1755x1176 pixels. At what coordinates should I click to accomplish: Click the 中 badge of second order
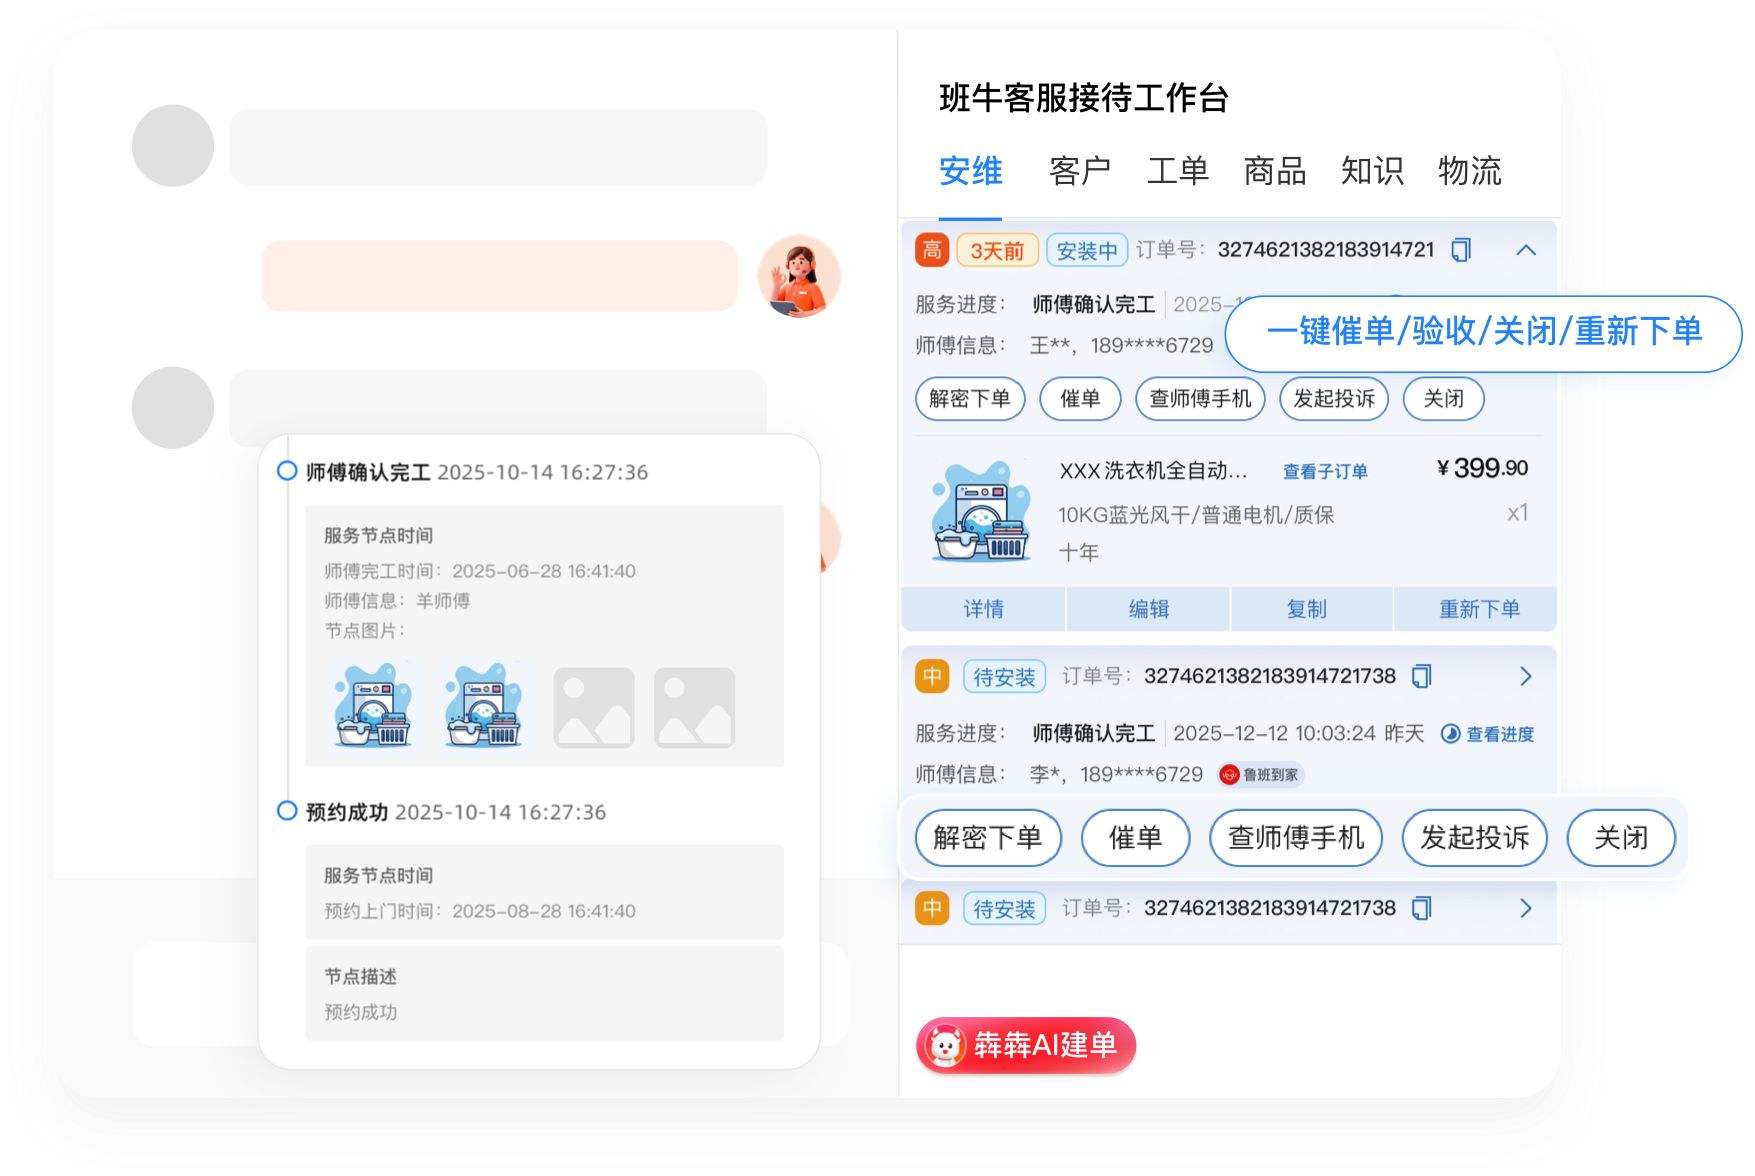[x=932, y=677]
